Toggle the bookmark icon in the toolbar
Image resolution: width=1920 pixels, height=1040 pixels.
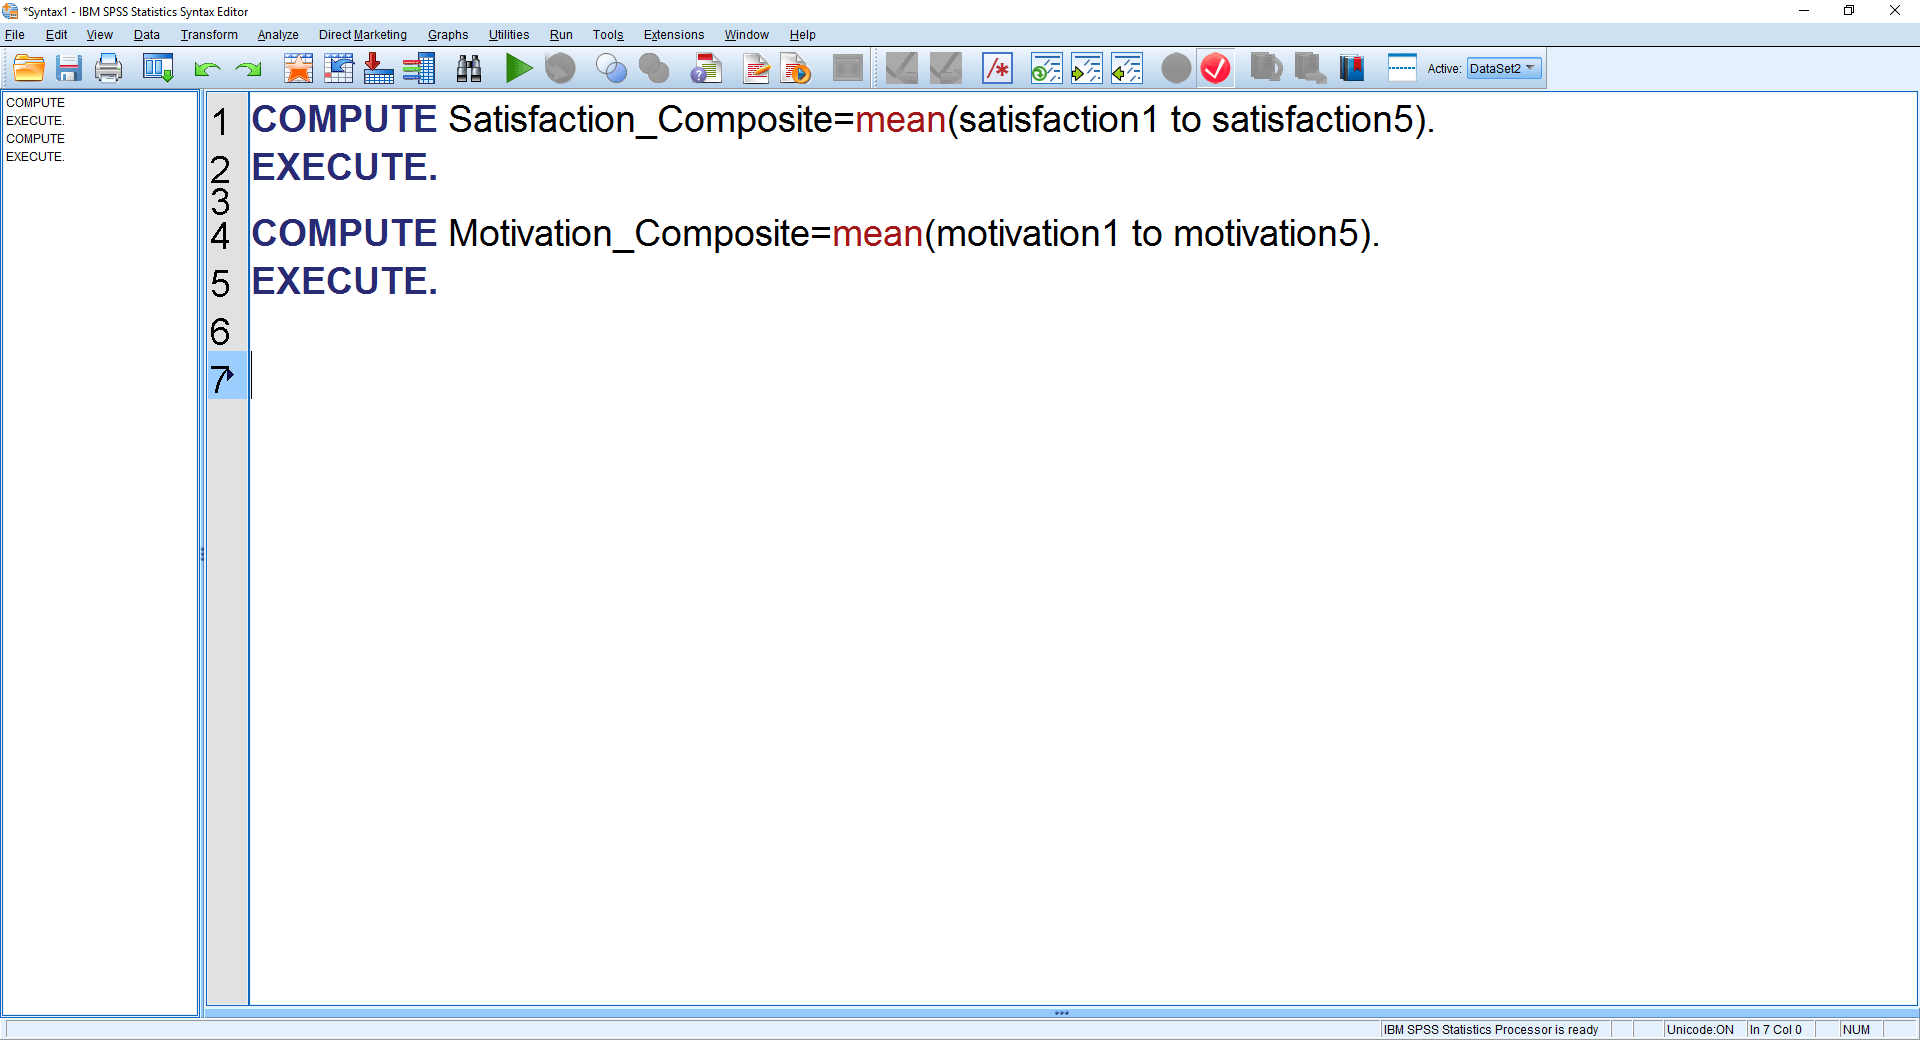click(1352, 68)
